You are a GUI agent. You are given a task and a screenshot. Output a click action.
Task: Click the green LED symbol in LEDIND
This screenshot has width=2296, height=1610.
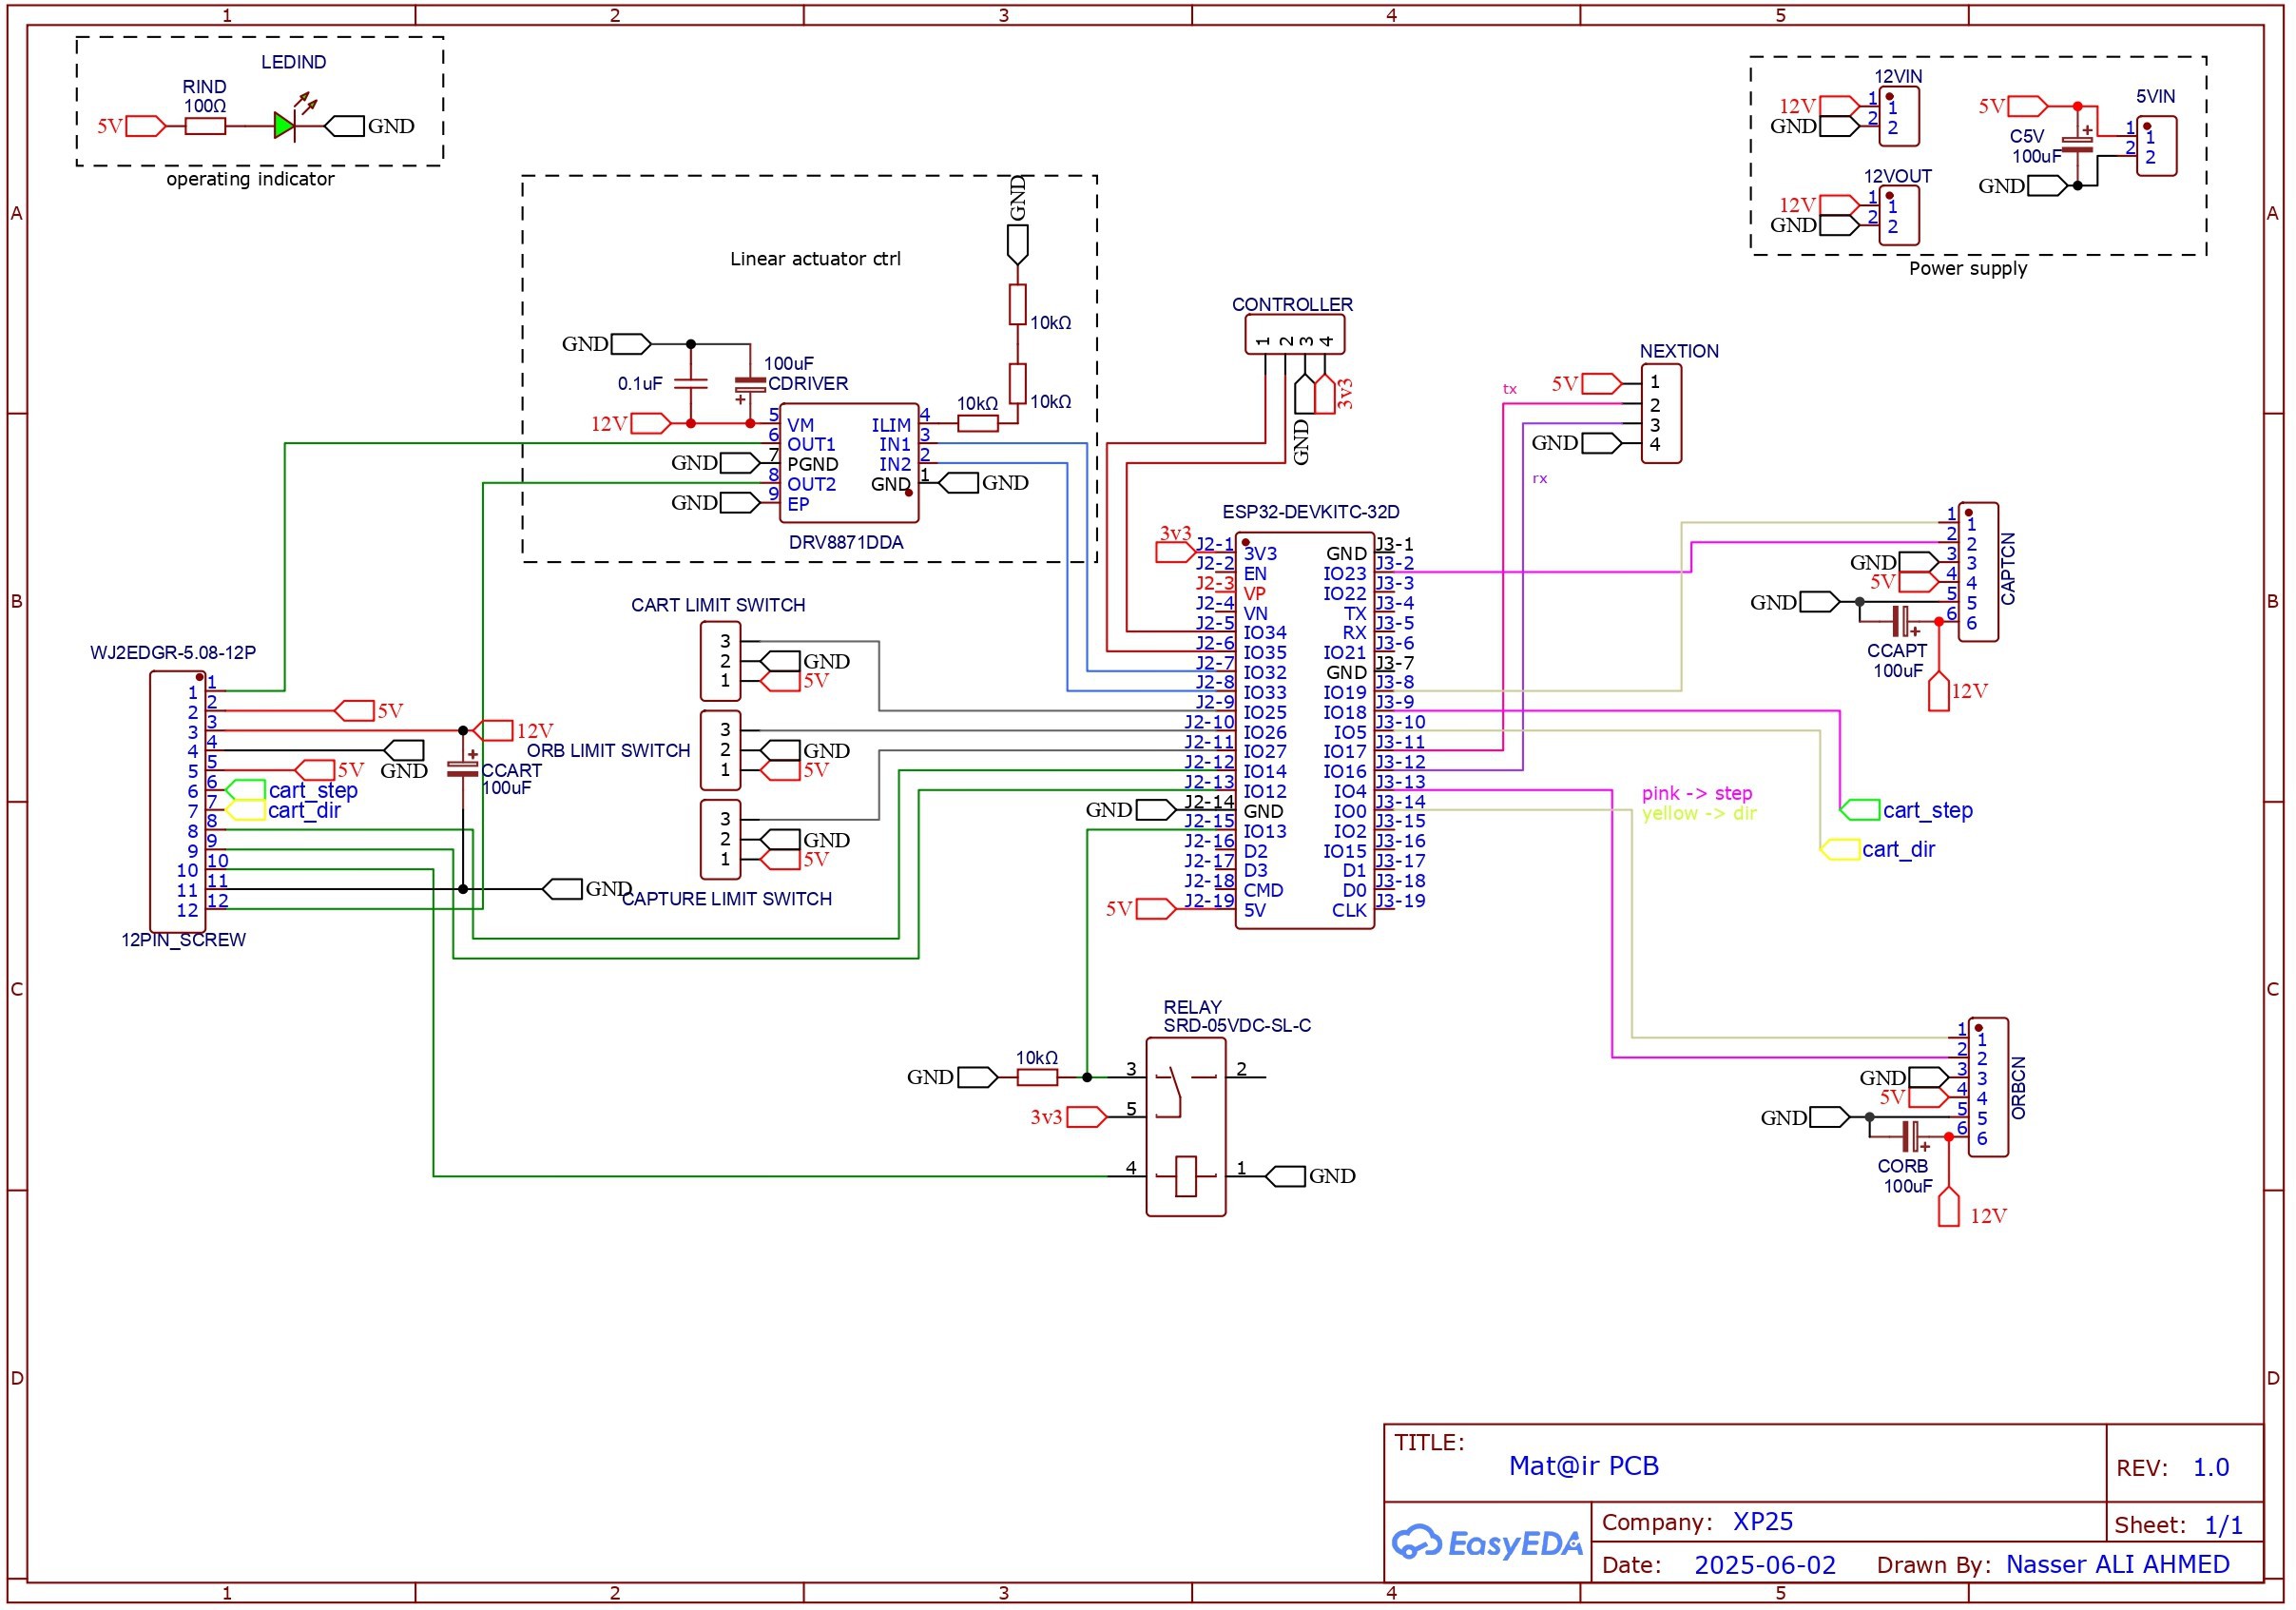pos(285,126)
